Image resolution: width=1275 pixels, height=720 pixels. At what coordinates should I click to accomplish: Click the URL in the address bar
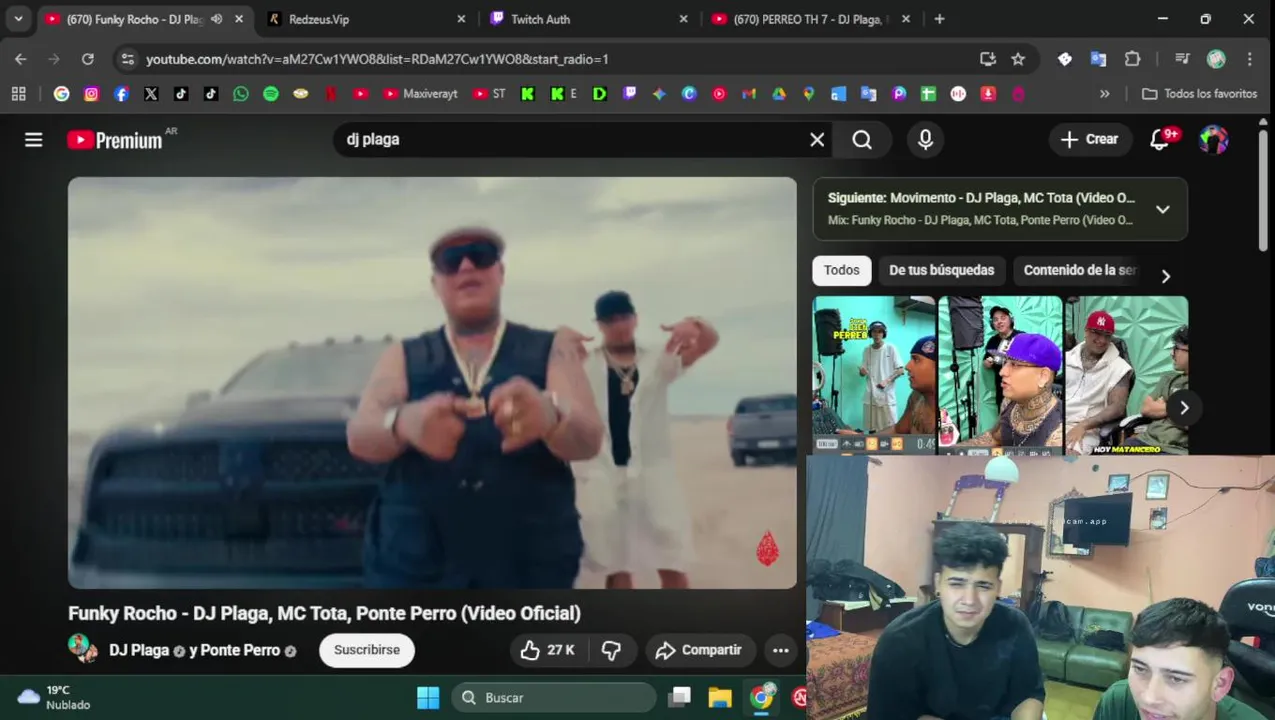377,59
